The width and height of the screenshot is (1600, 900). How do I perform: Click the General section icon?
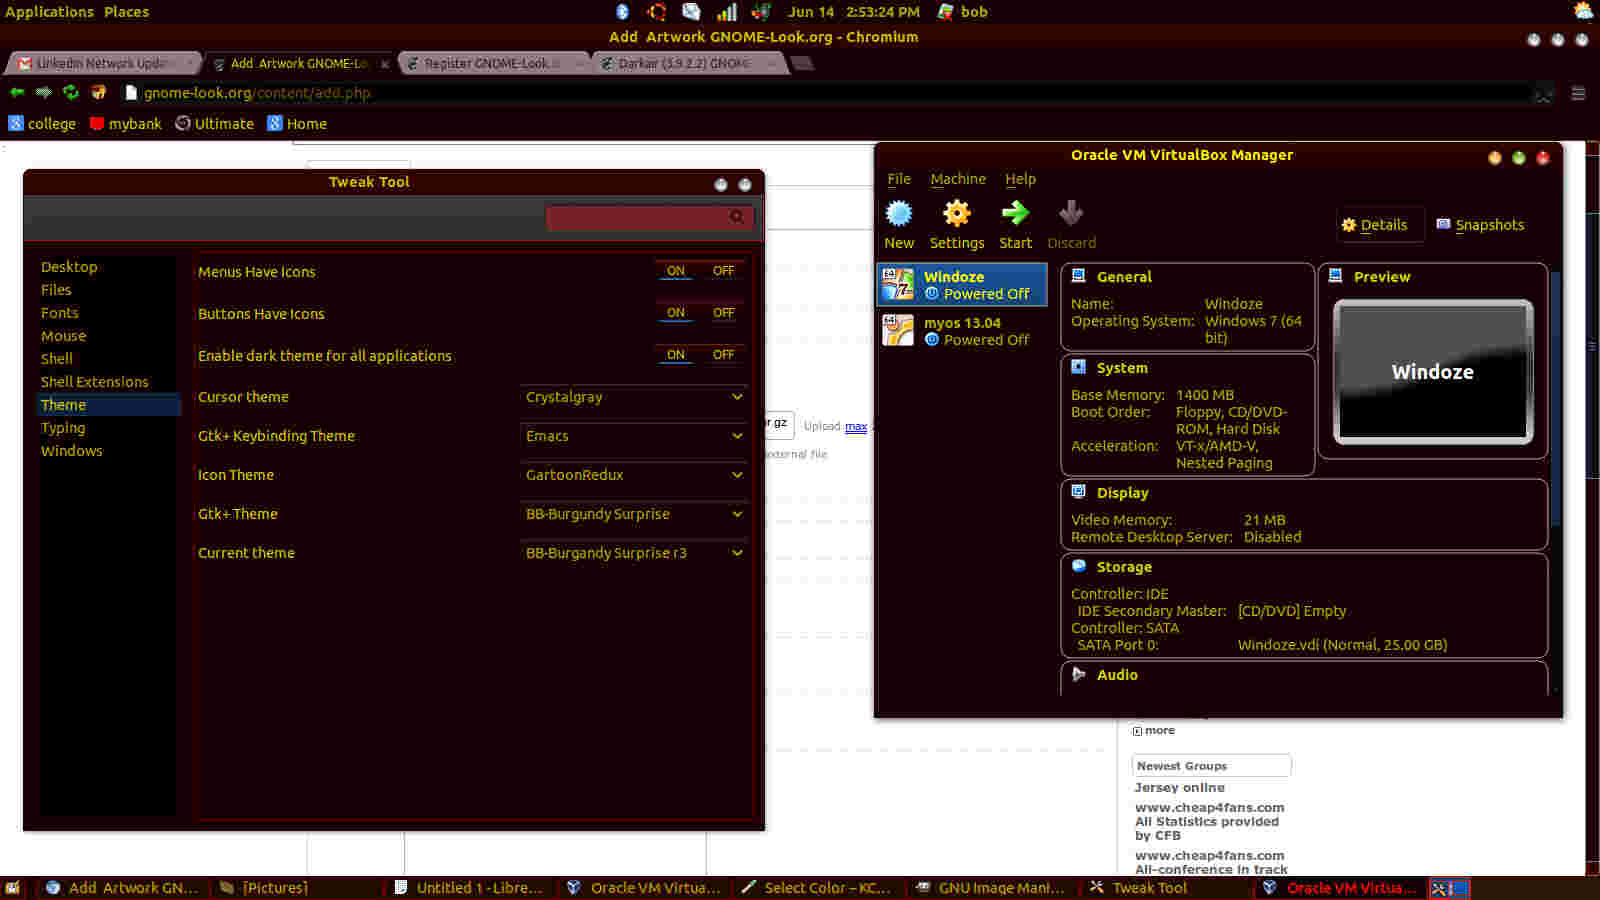click(x=1079, y=276)
